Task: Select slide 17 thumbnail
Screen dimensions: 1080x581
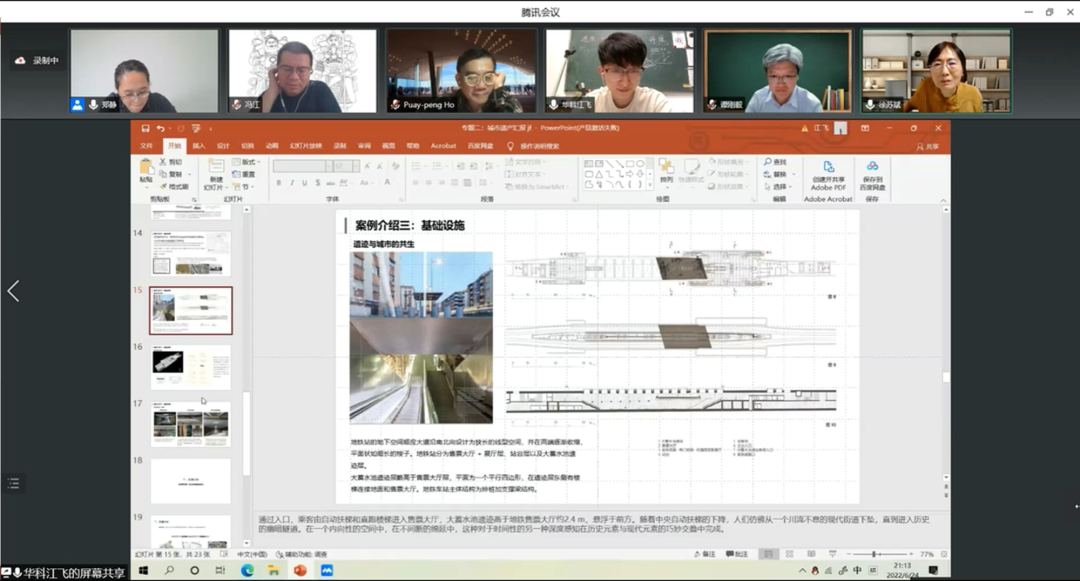Action: [x=191, y=424]
